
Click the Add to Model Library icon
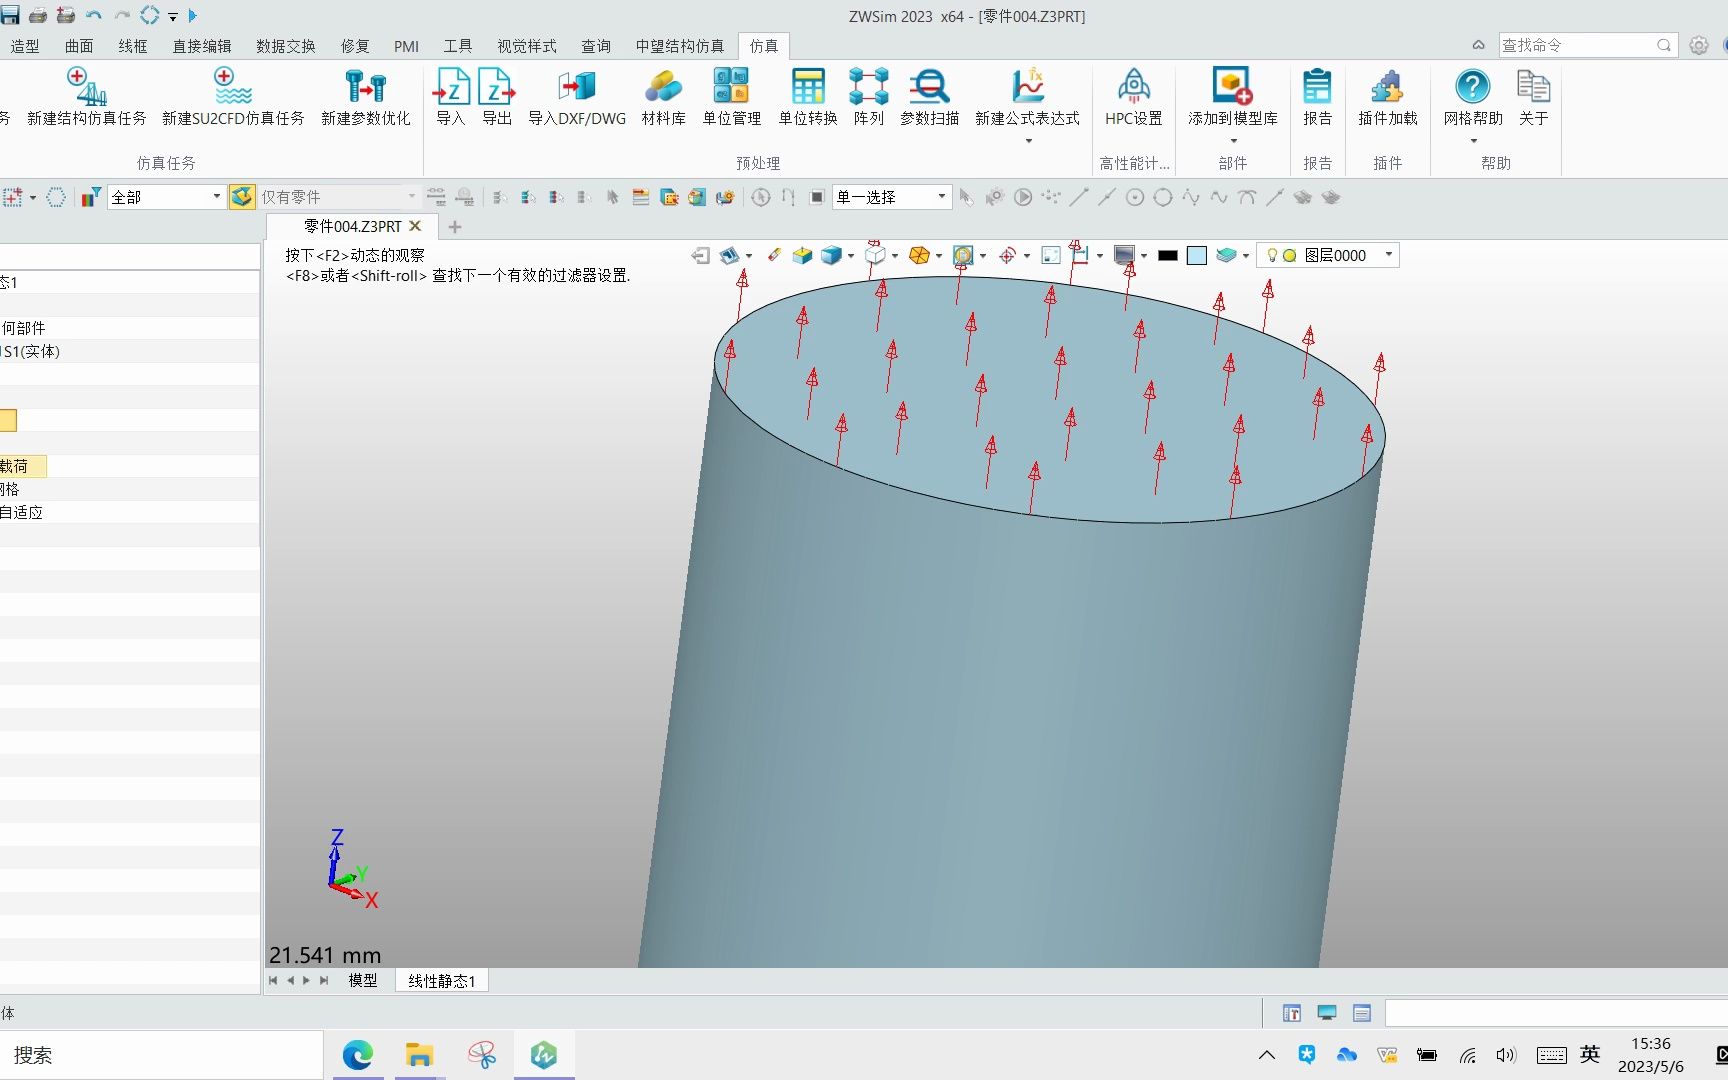(1232, 87)
